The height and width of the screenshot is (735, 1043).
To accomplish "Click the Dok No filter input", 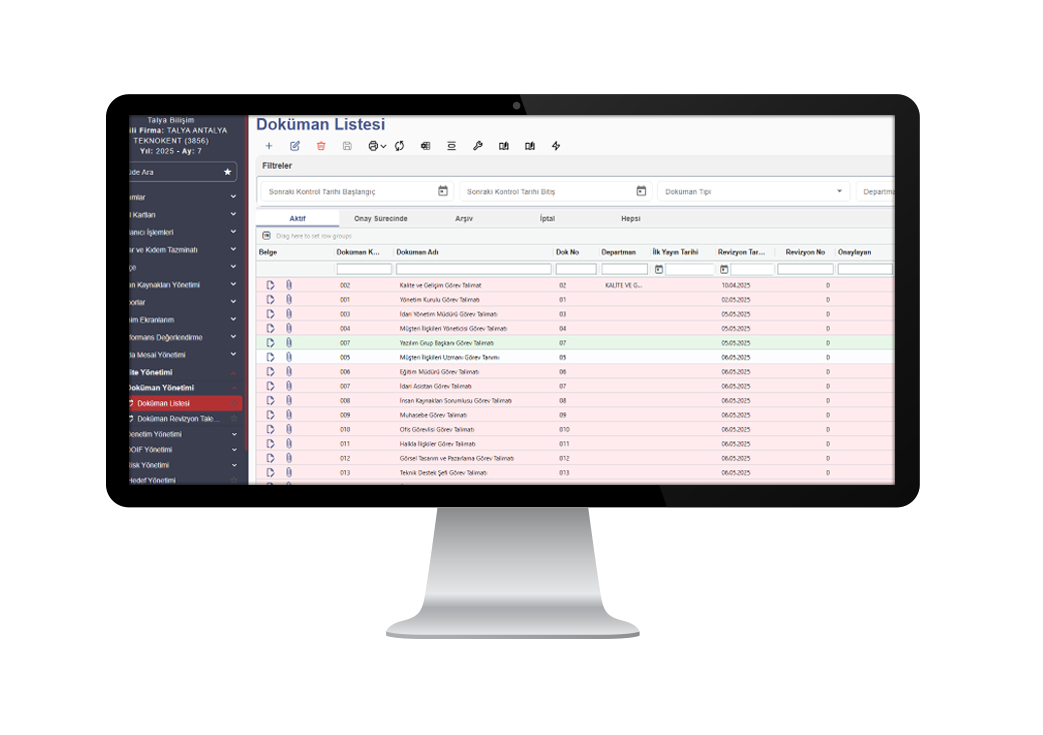I will point(576,269).
